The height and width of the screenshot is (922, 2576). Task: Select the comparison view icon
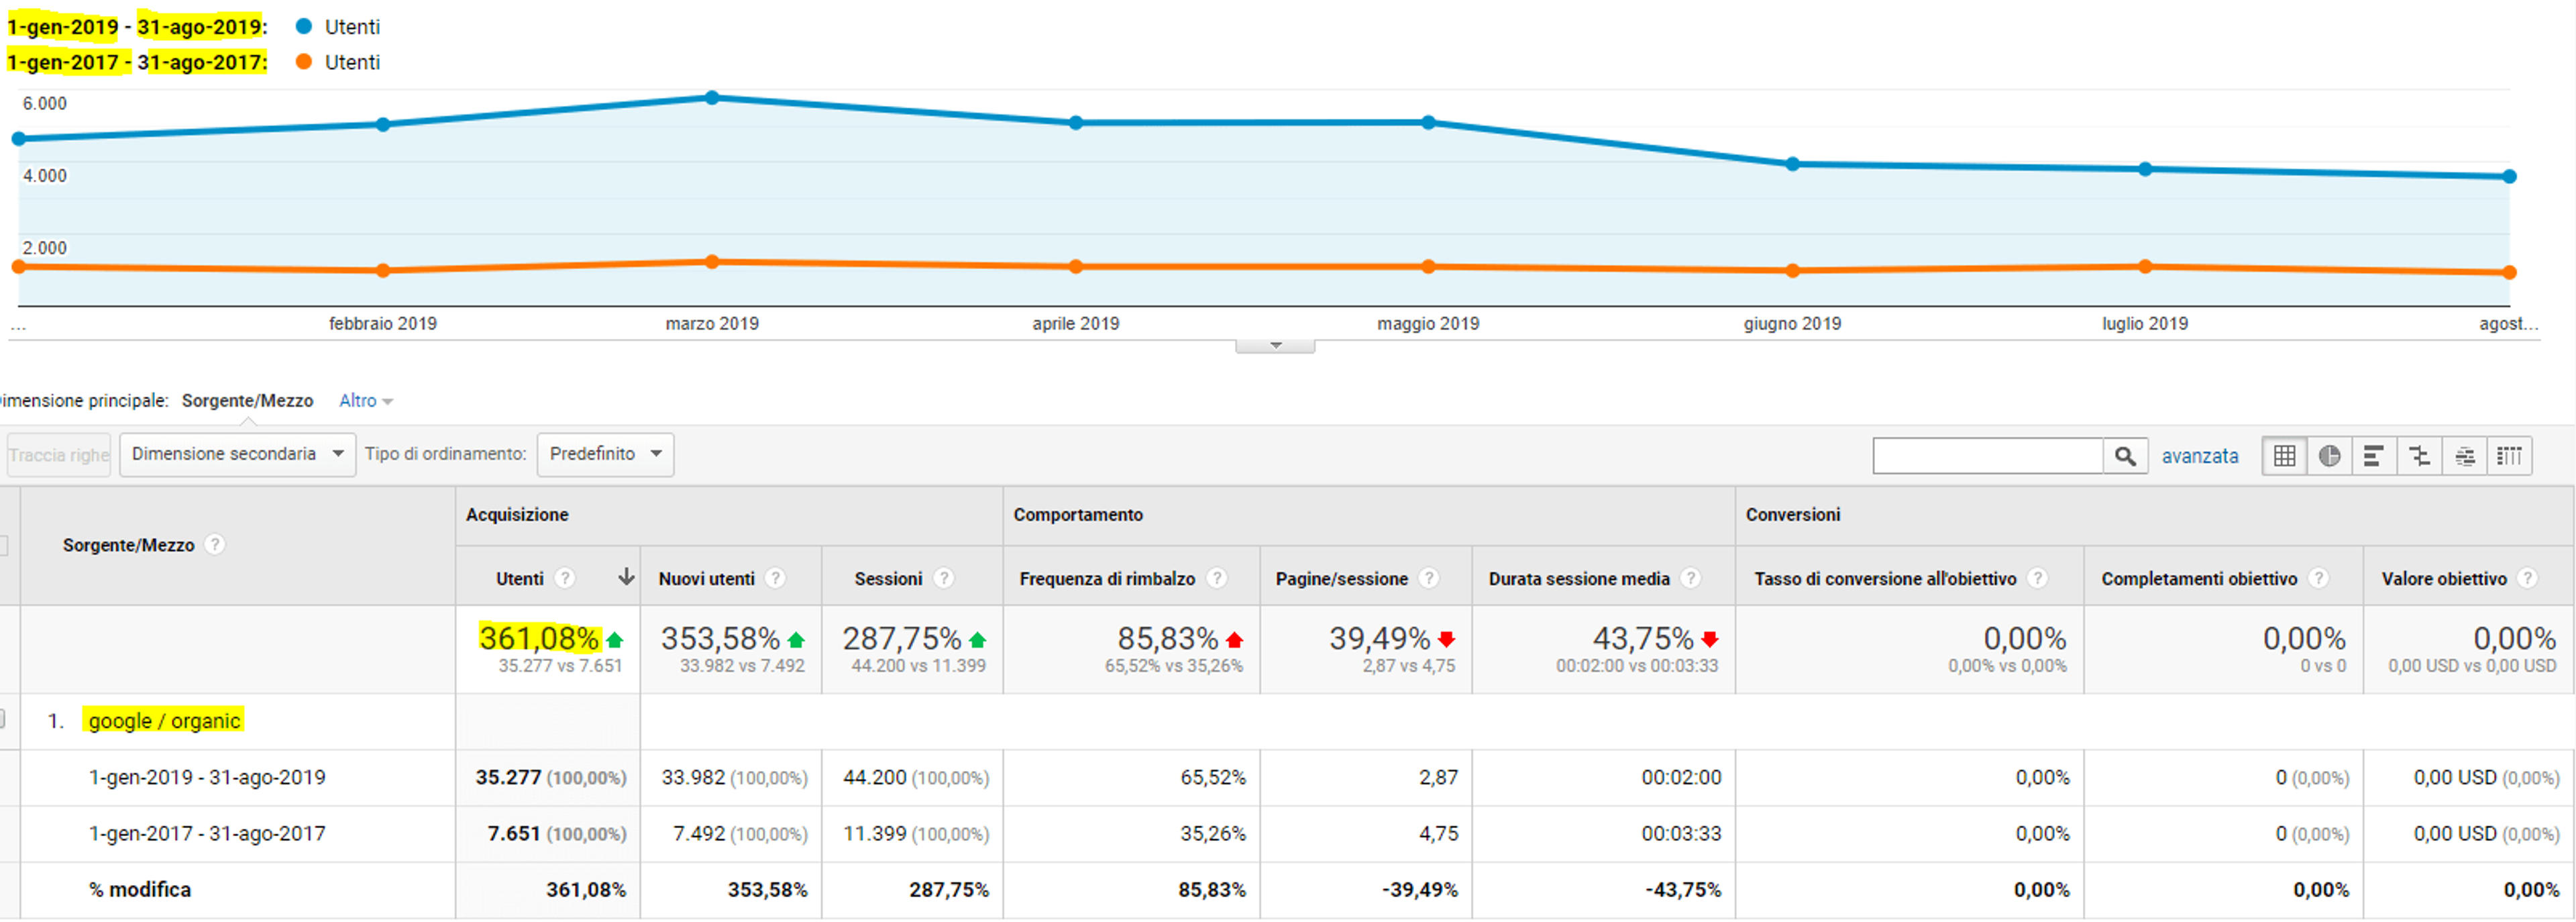[x=2419, y=456]
